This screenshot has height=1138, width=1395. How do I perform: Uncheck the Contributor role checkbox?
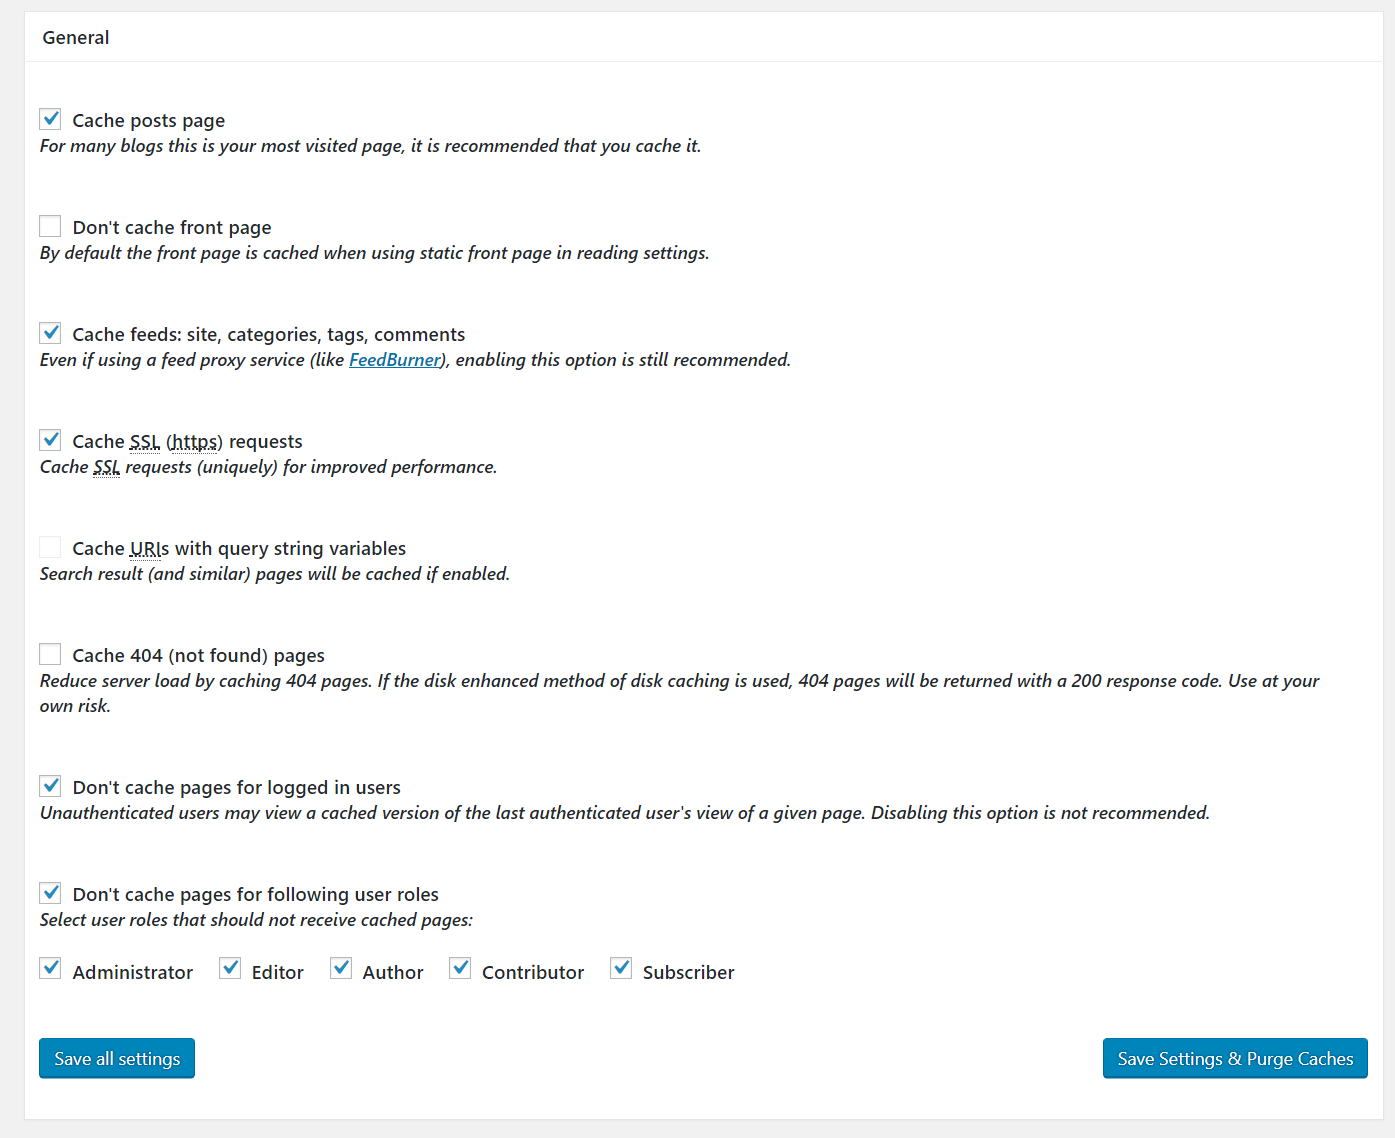click(460, 968)
